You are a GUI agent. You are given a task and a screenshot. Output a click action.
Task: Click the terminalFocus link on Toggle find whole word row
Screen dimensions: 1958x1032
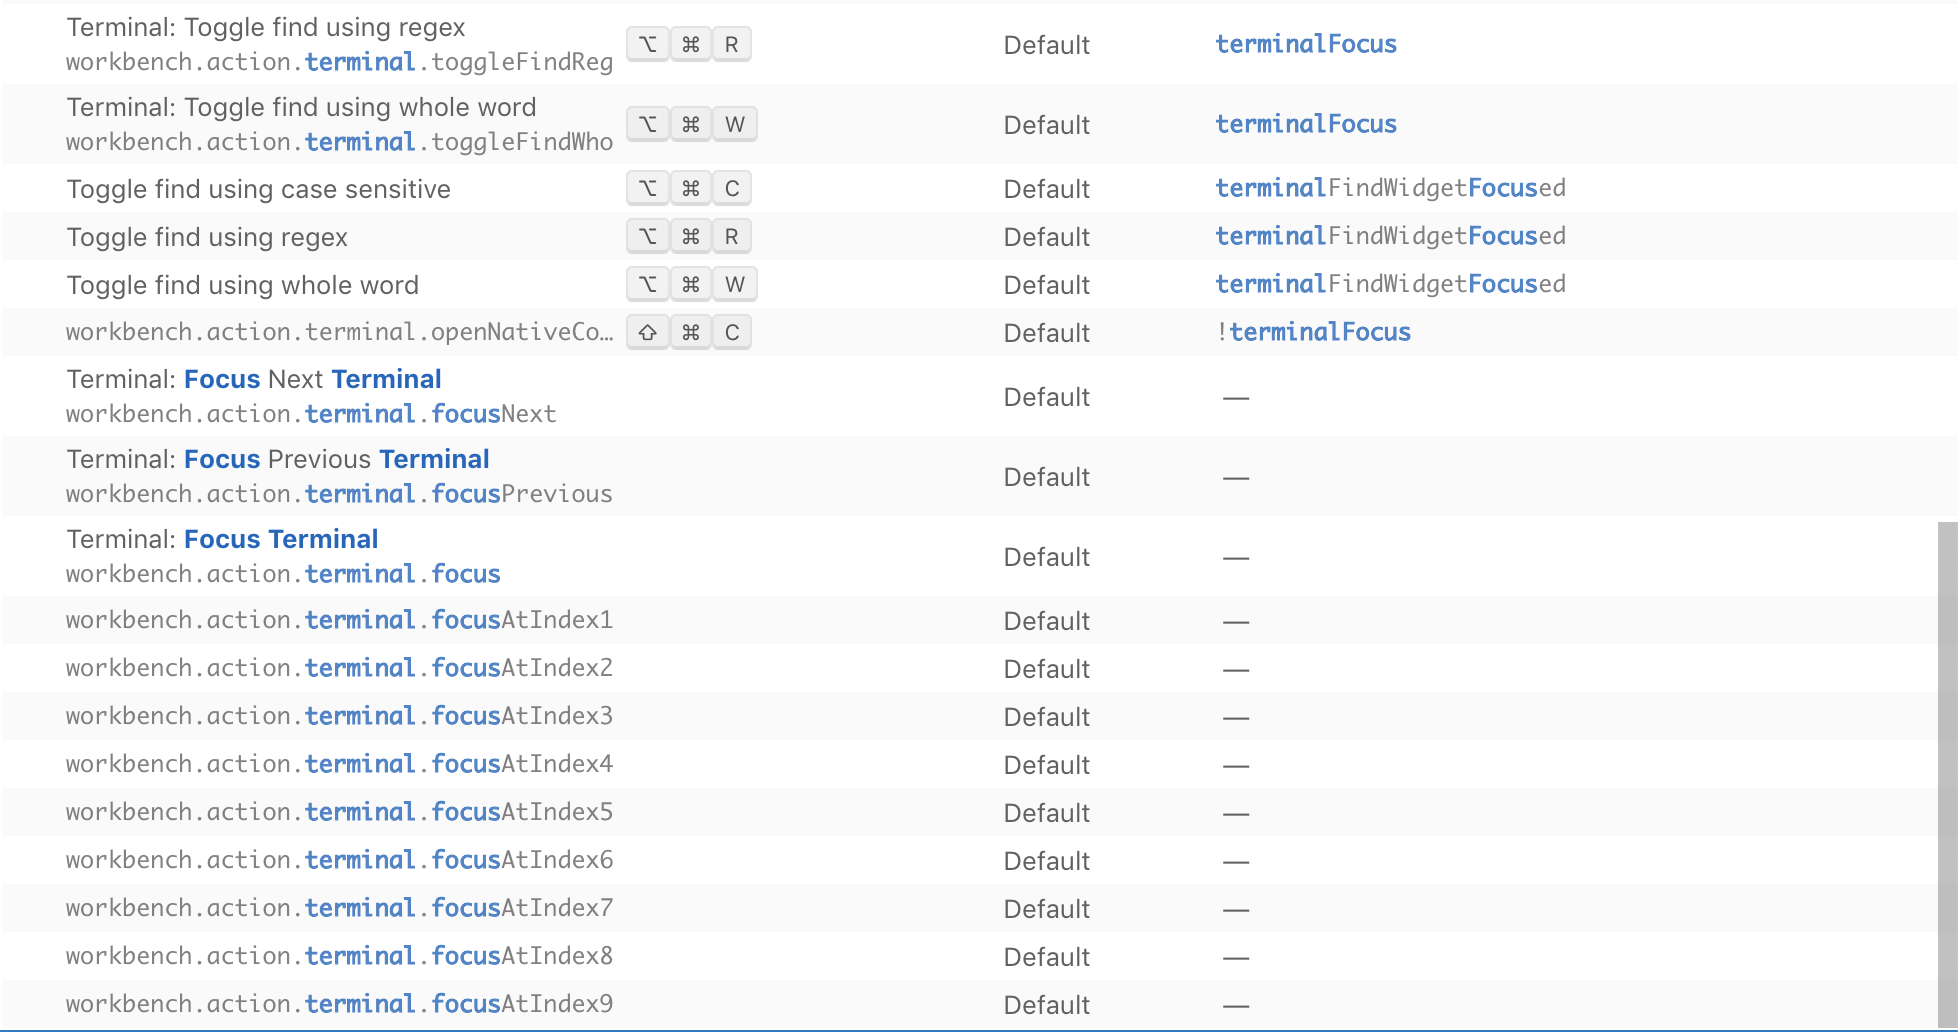coord(1305,124)
